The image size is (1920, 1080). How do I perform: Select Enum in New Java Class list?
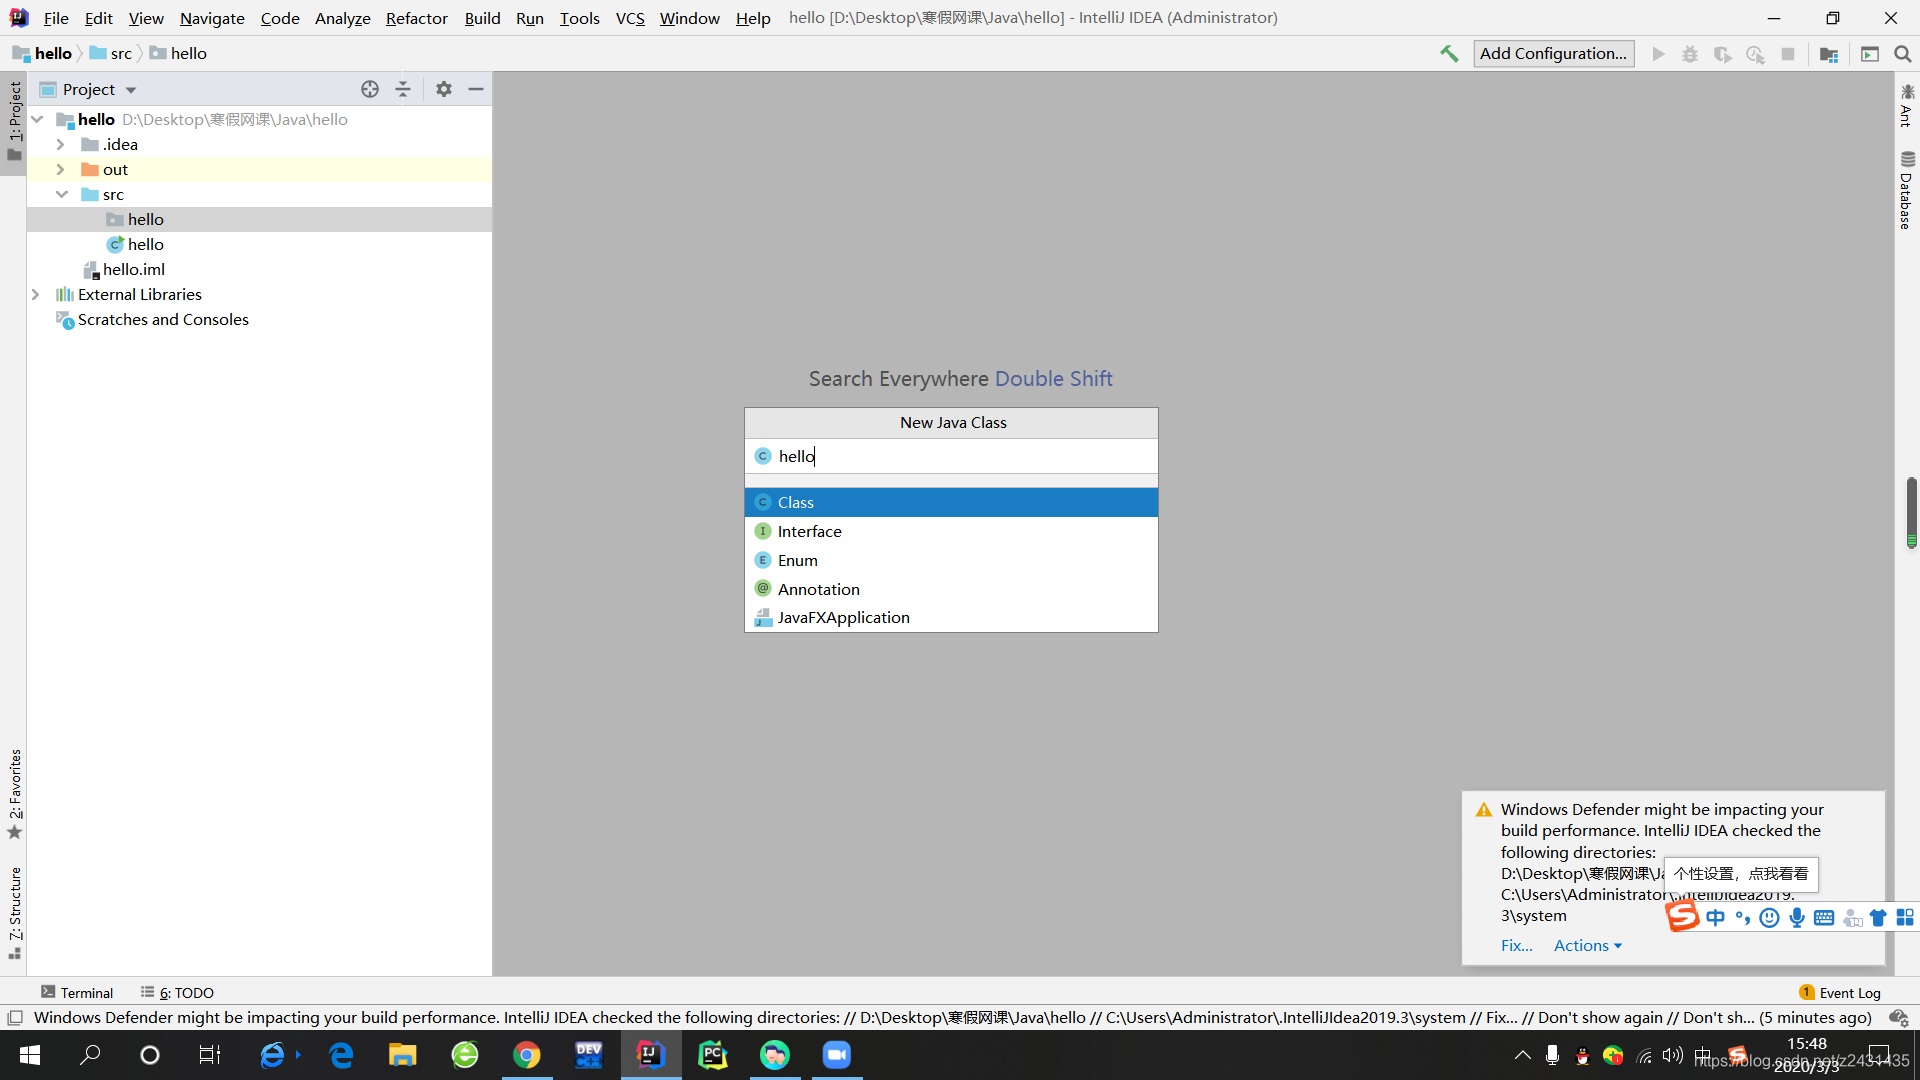[951, 560]
